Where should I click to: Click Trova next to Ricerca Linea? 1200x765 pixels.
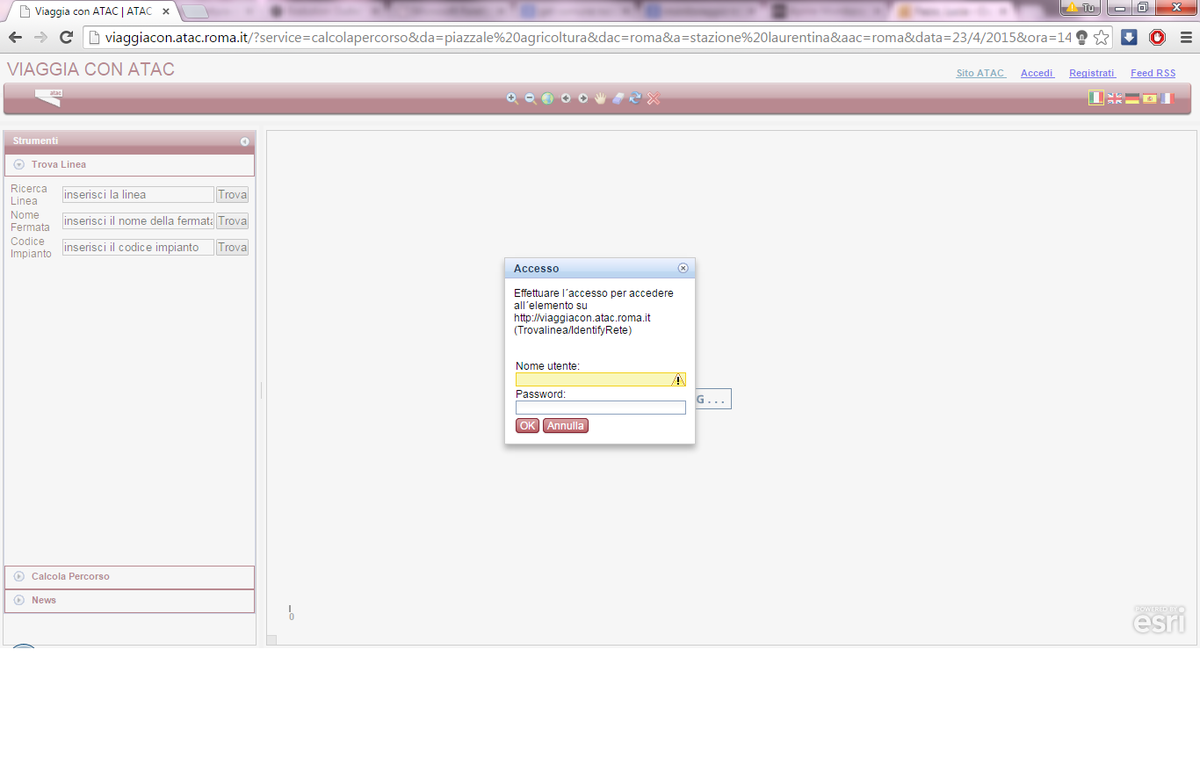[232, 195]
